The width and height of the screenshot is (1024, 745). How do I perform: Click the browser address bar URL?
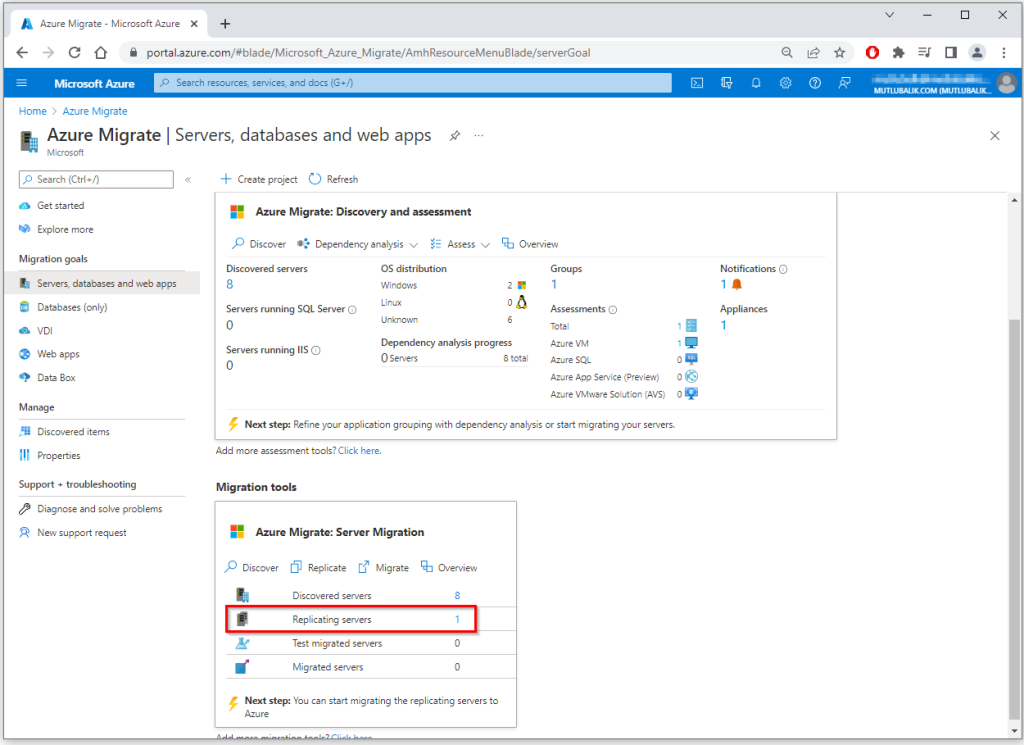click(368, 53)
